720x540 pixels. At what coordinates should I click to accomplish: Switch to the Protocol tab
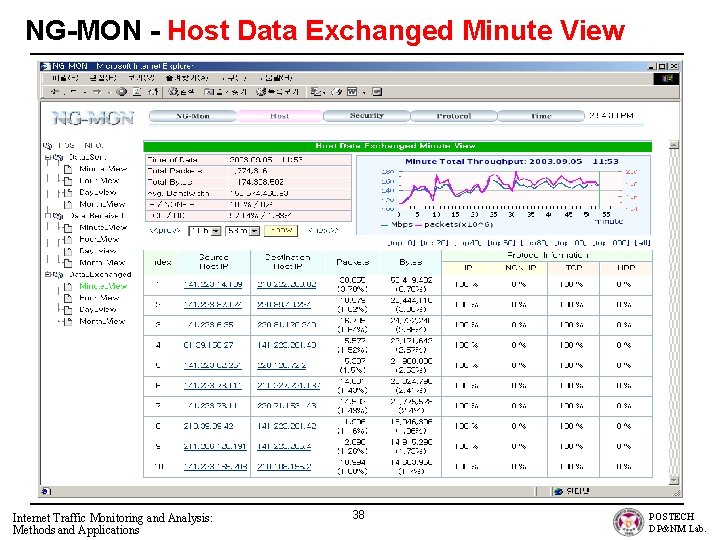click(454, 116)
